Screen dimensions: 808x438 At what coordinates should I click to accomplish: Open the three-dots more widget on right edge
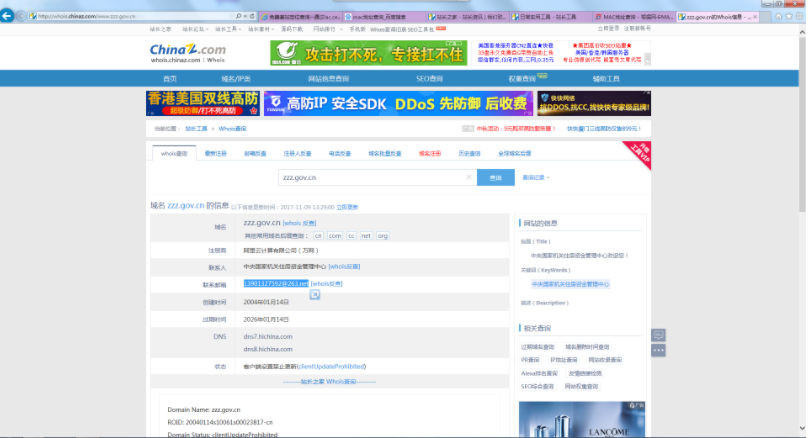[658, 350]
